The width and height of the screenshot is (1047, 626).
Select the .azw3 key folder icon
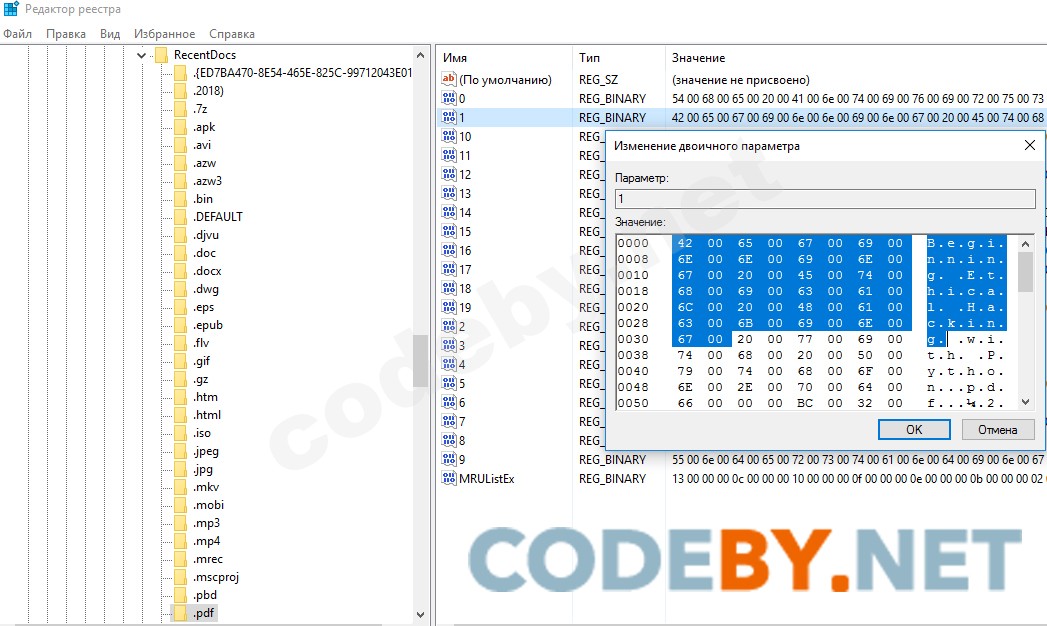tap(180, 181)
